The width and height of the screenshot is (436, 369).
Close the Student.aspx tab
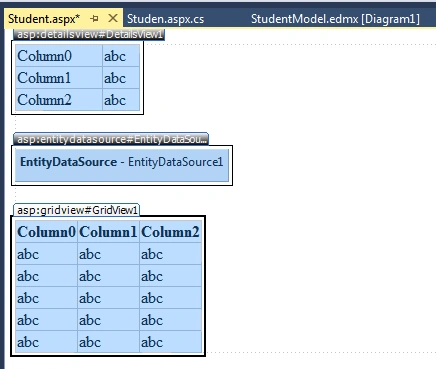[113, 18]
